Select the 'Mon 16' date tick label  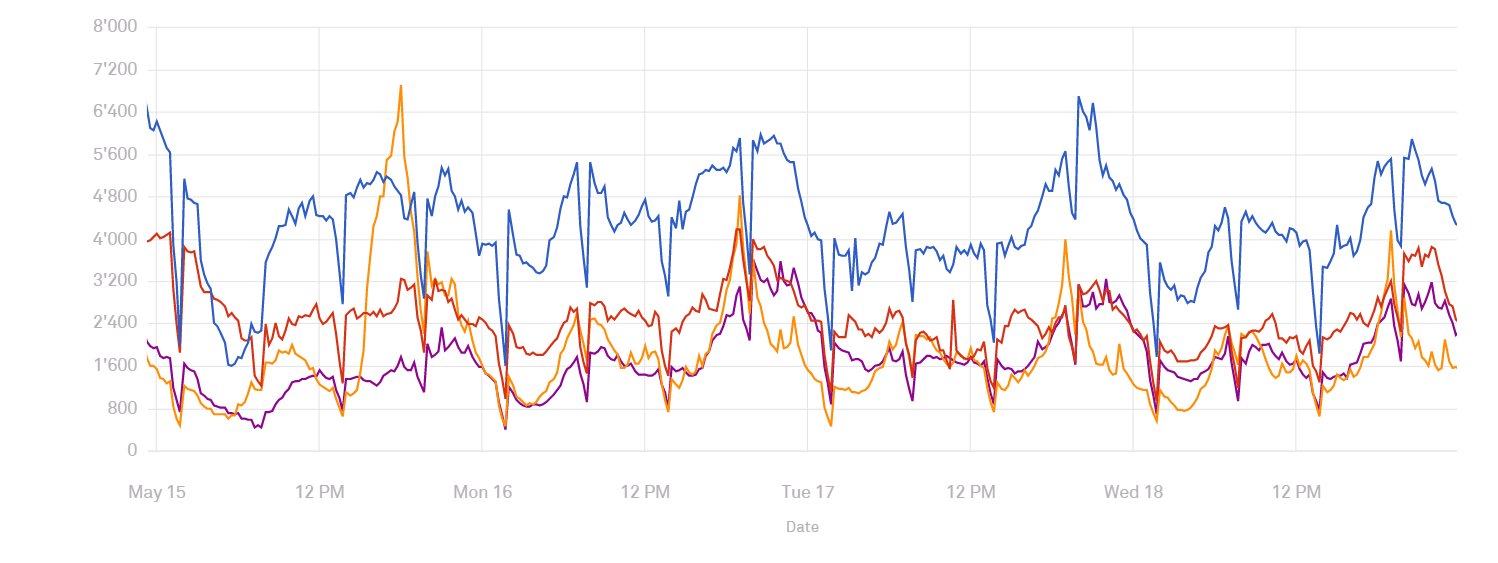pos(483,492)
